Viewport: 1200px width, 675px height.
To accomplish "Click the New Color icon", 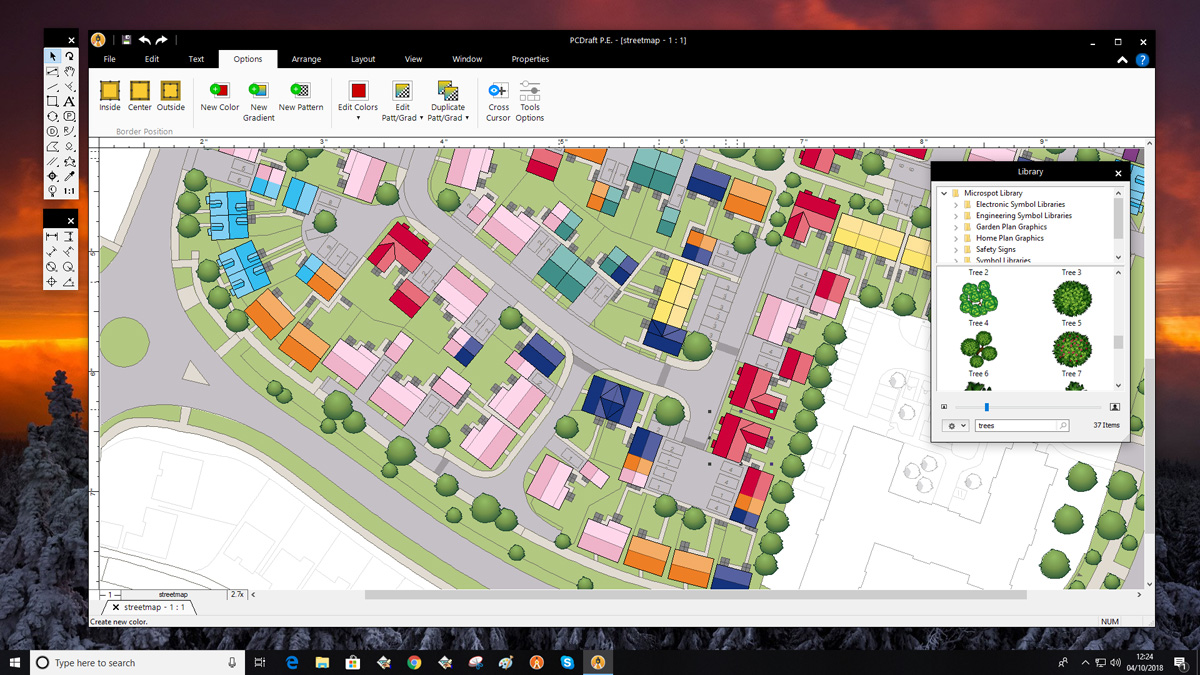I will click(219, 92).
